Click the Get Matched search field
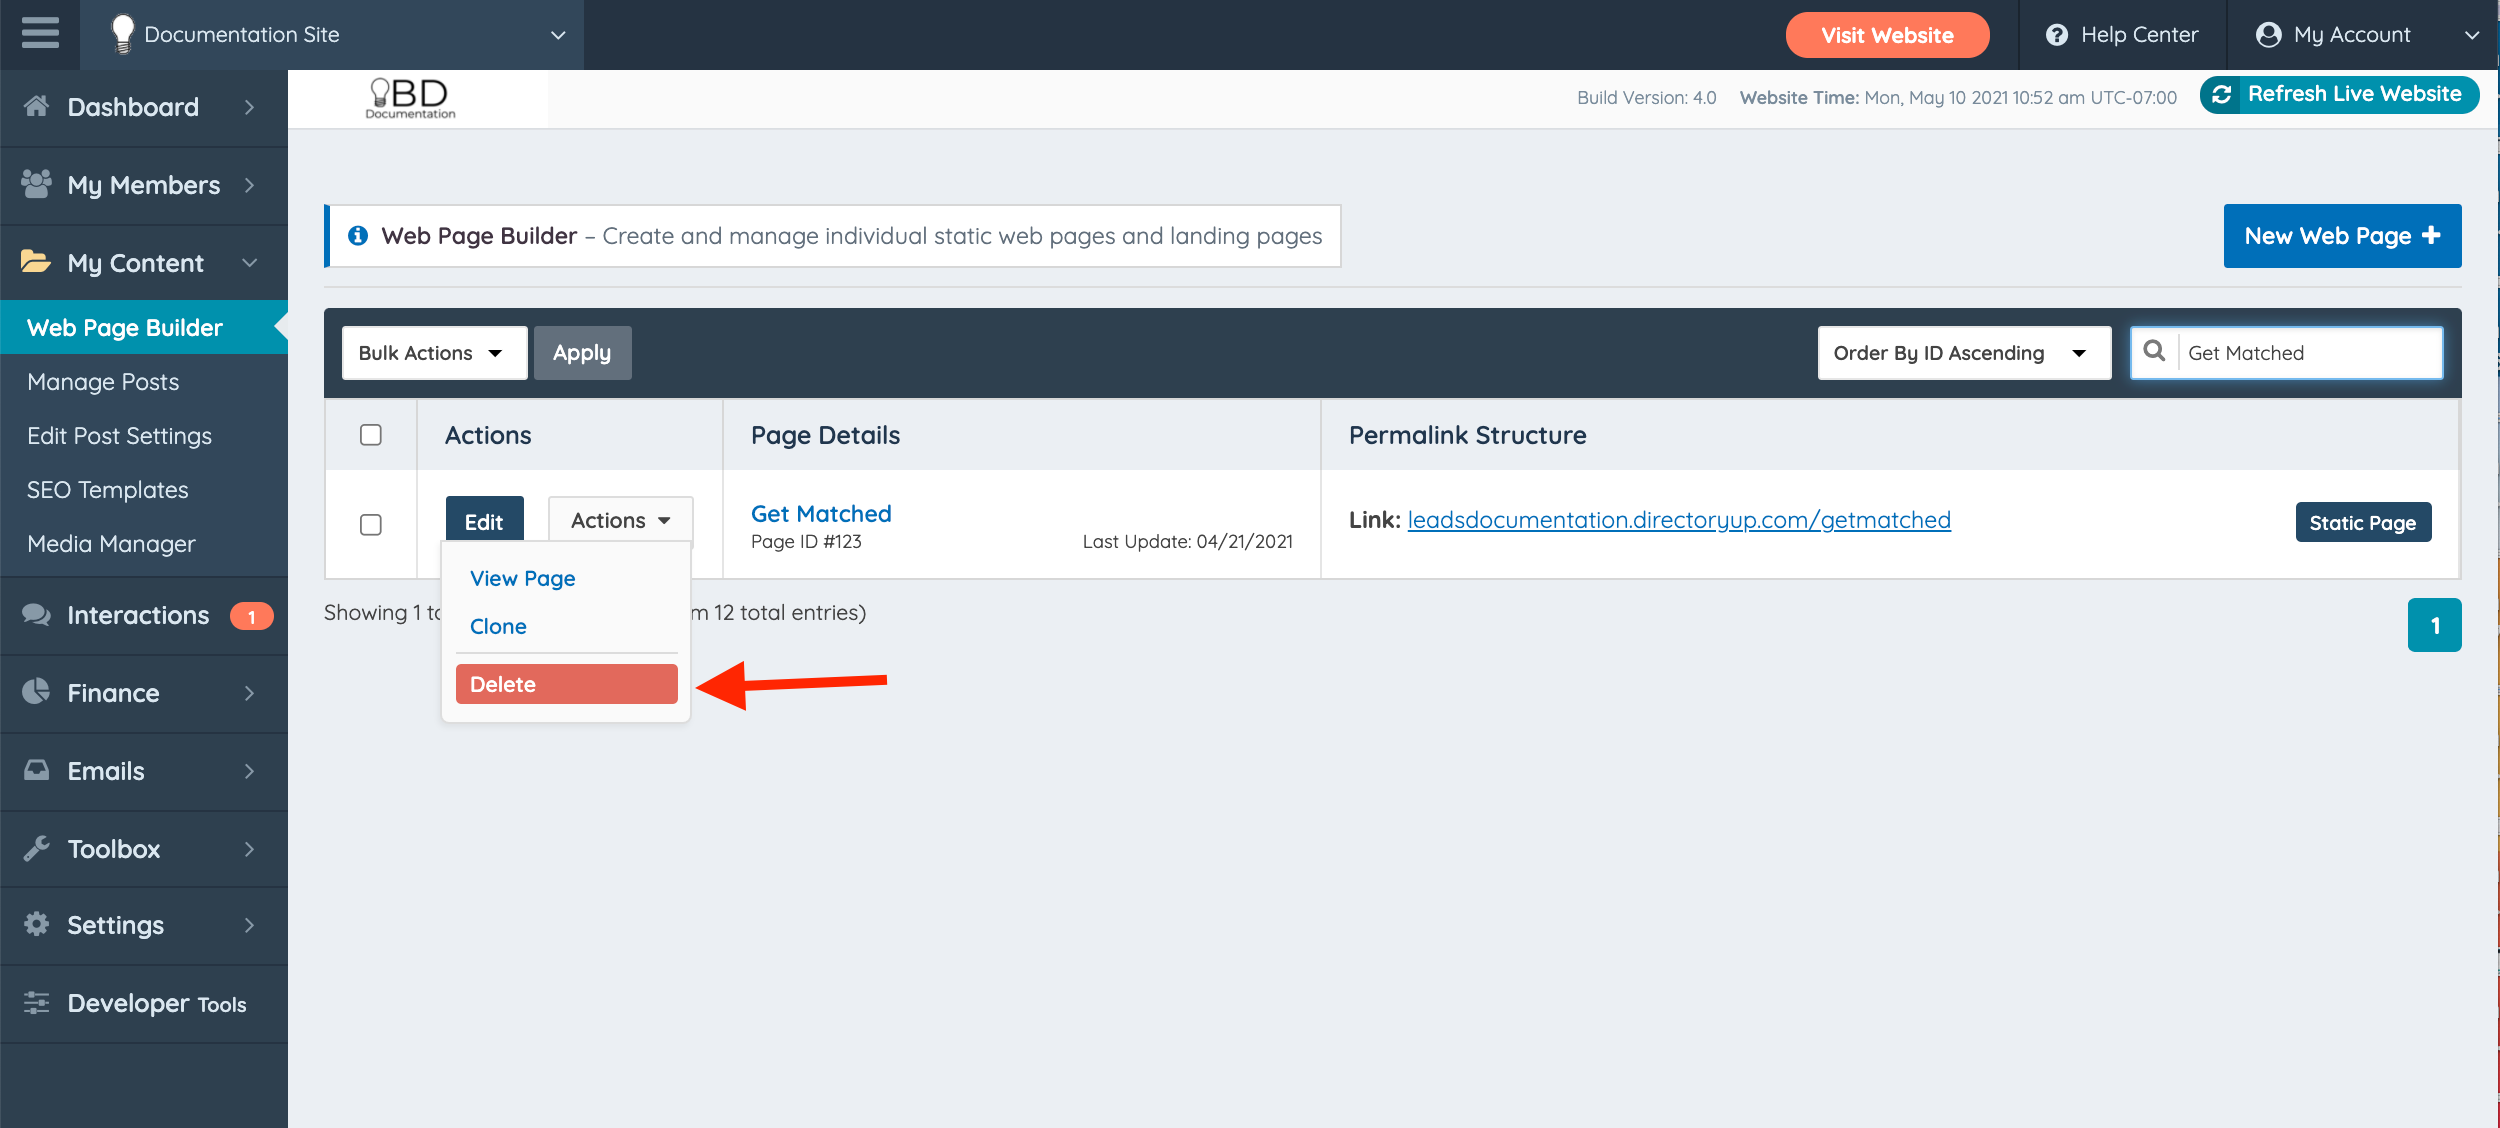 (x=2308, y=353)
